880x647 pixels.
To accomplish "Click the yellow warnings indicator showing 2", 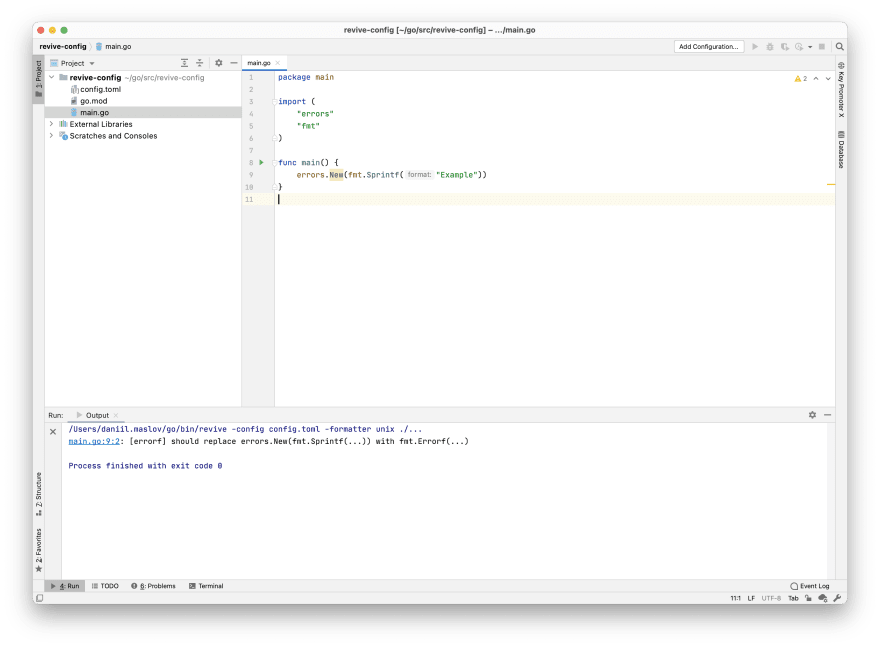I will (801, 79).
